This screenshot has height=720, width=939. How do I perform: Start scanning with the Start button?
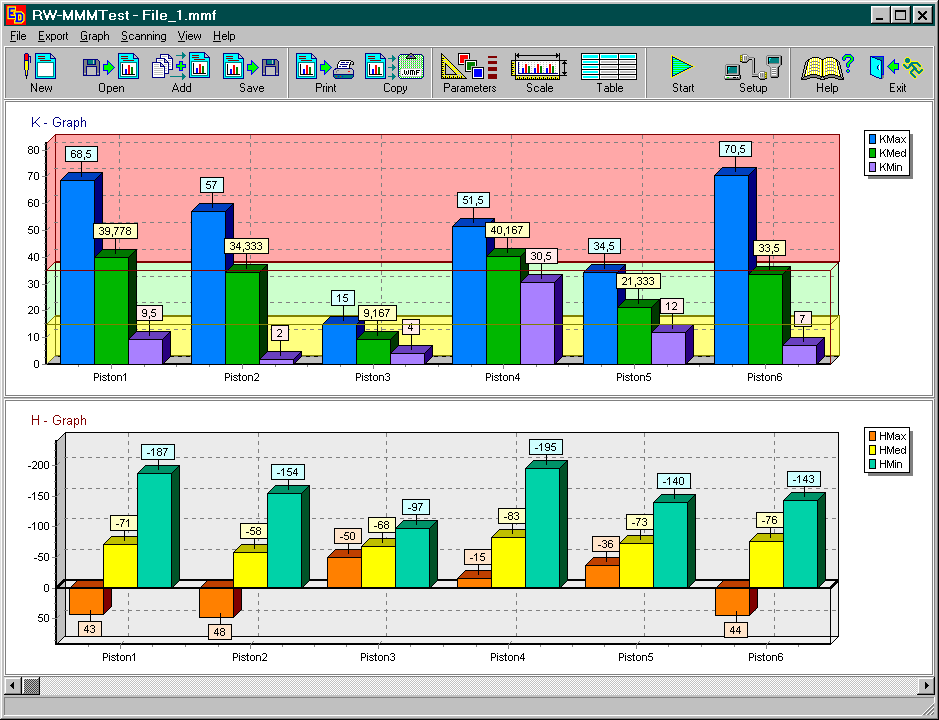tap(683, 68)
